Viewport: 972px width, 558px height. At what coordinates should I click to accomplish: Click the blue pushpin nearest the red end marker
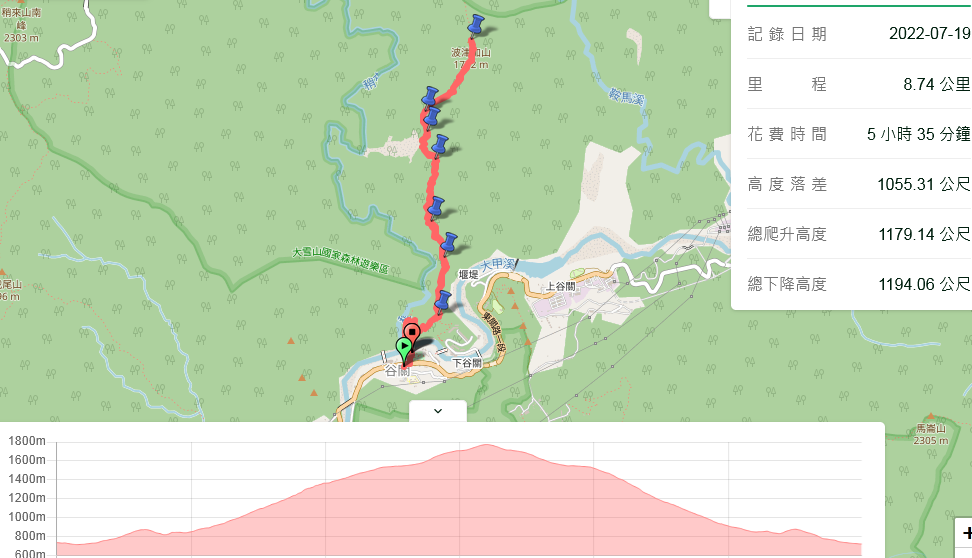pyautogui.click(x=442, y=302)
